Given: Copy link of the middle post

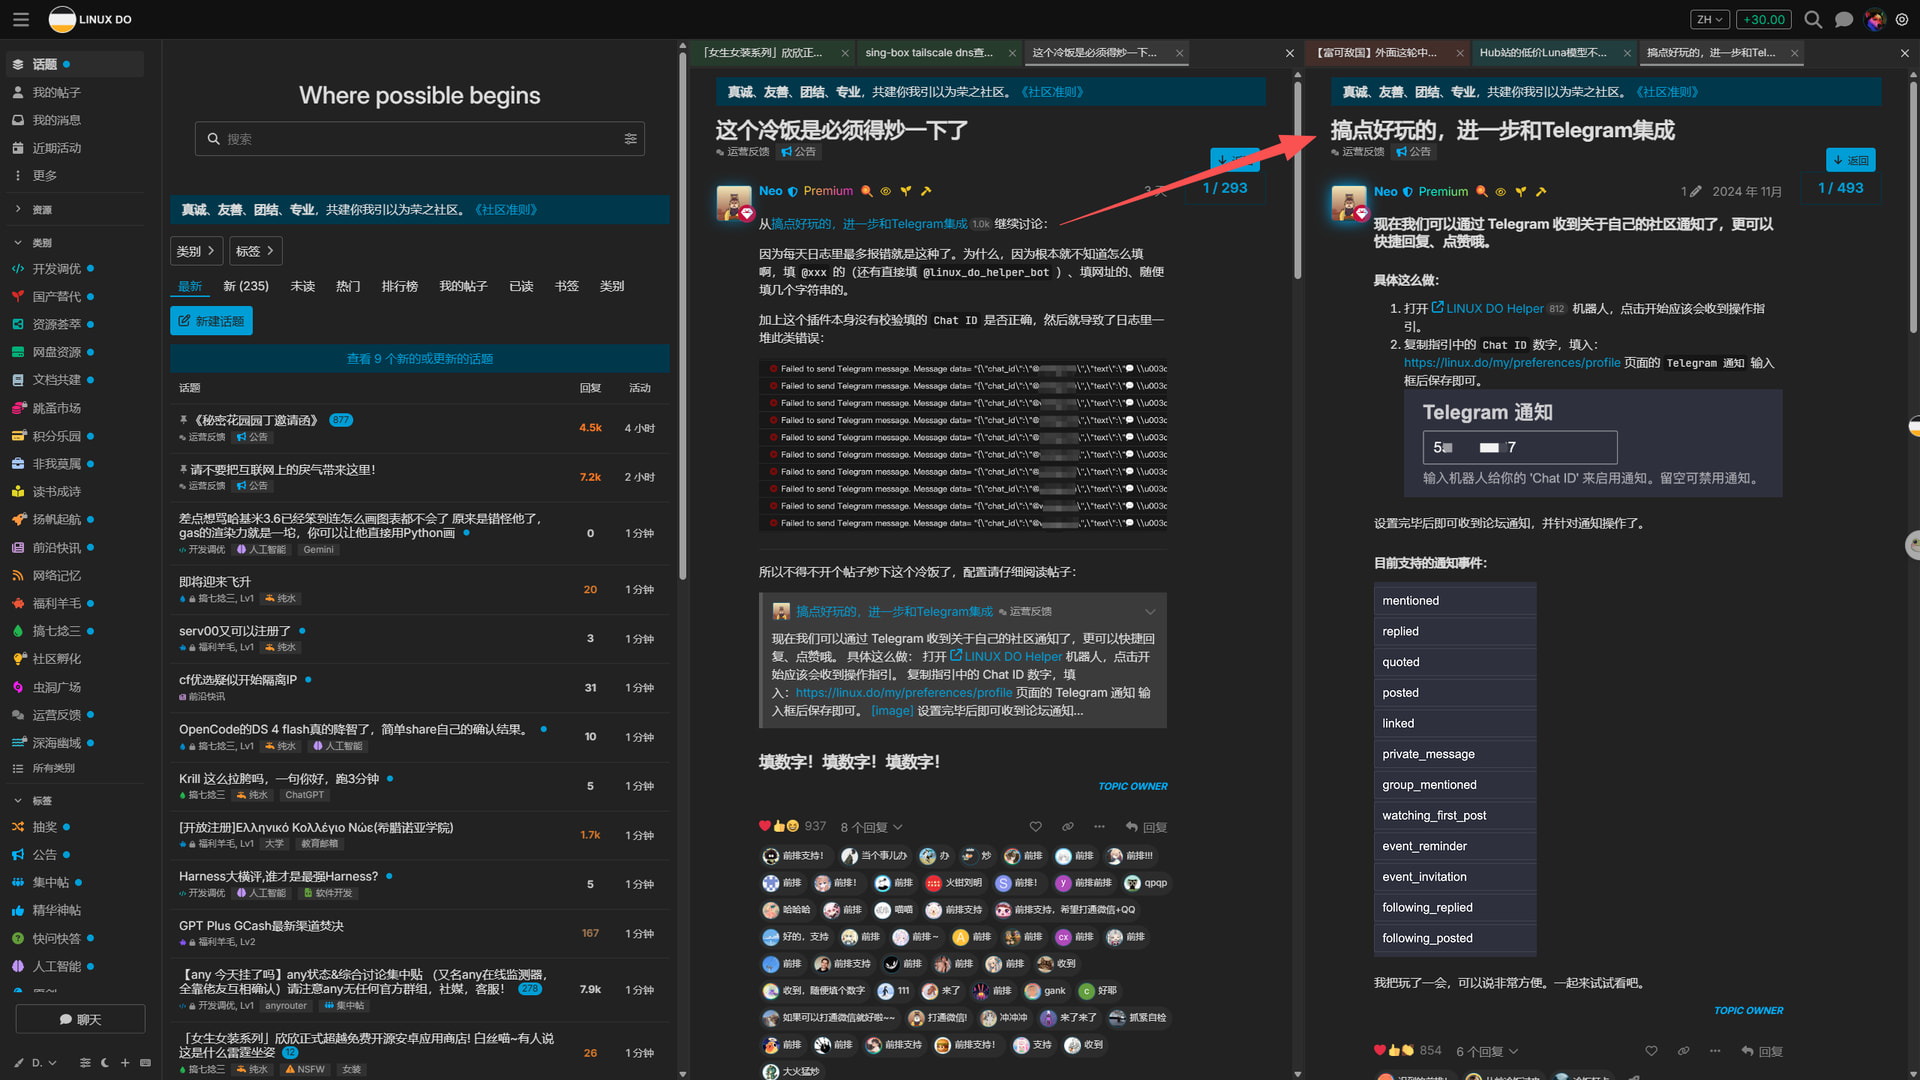Looking at the screenshot, I should (x=1068, y=827).
